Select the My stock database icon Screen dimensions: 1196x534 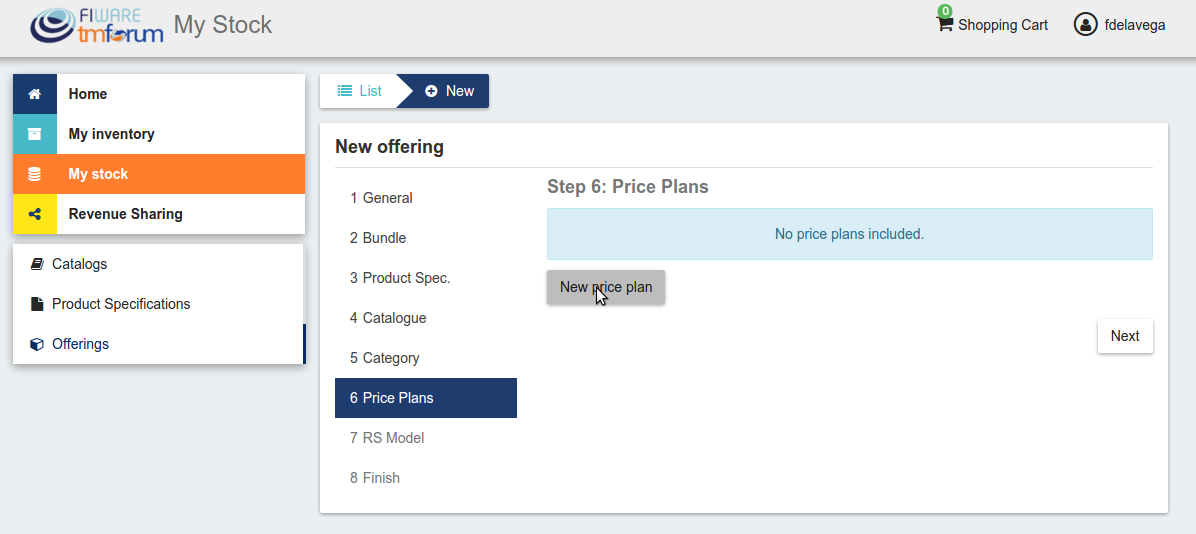(34, 174)
